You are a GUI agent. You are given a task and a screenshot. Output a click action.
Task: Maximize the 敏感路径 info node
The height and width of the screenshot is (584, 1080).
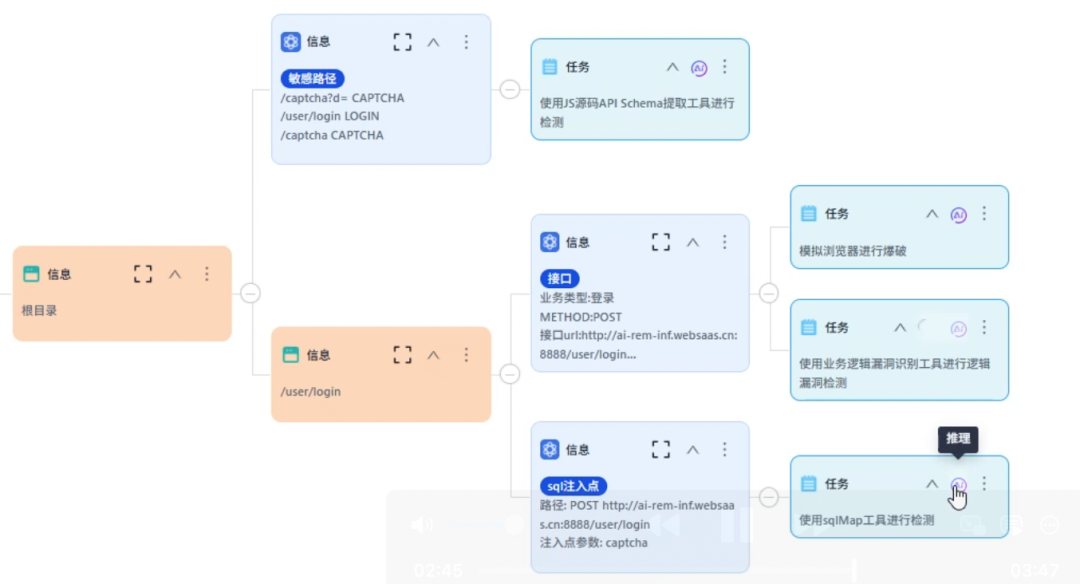click(402, 42)
